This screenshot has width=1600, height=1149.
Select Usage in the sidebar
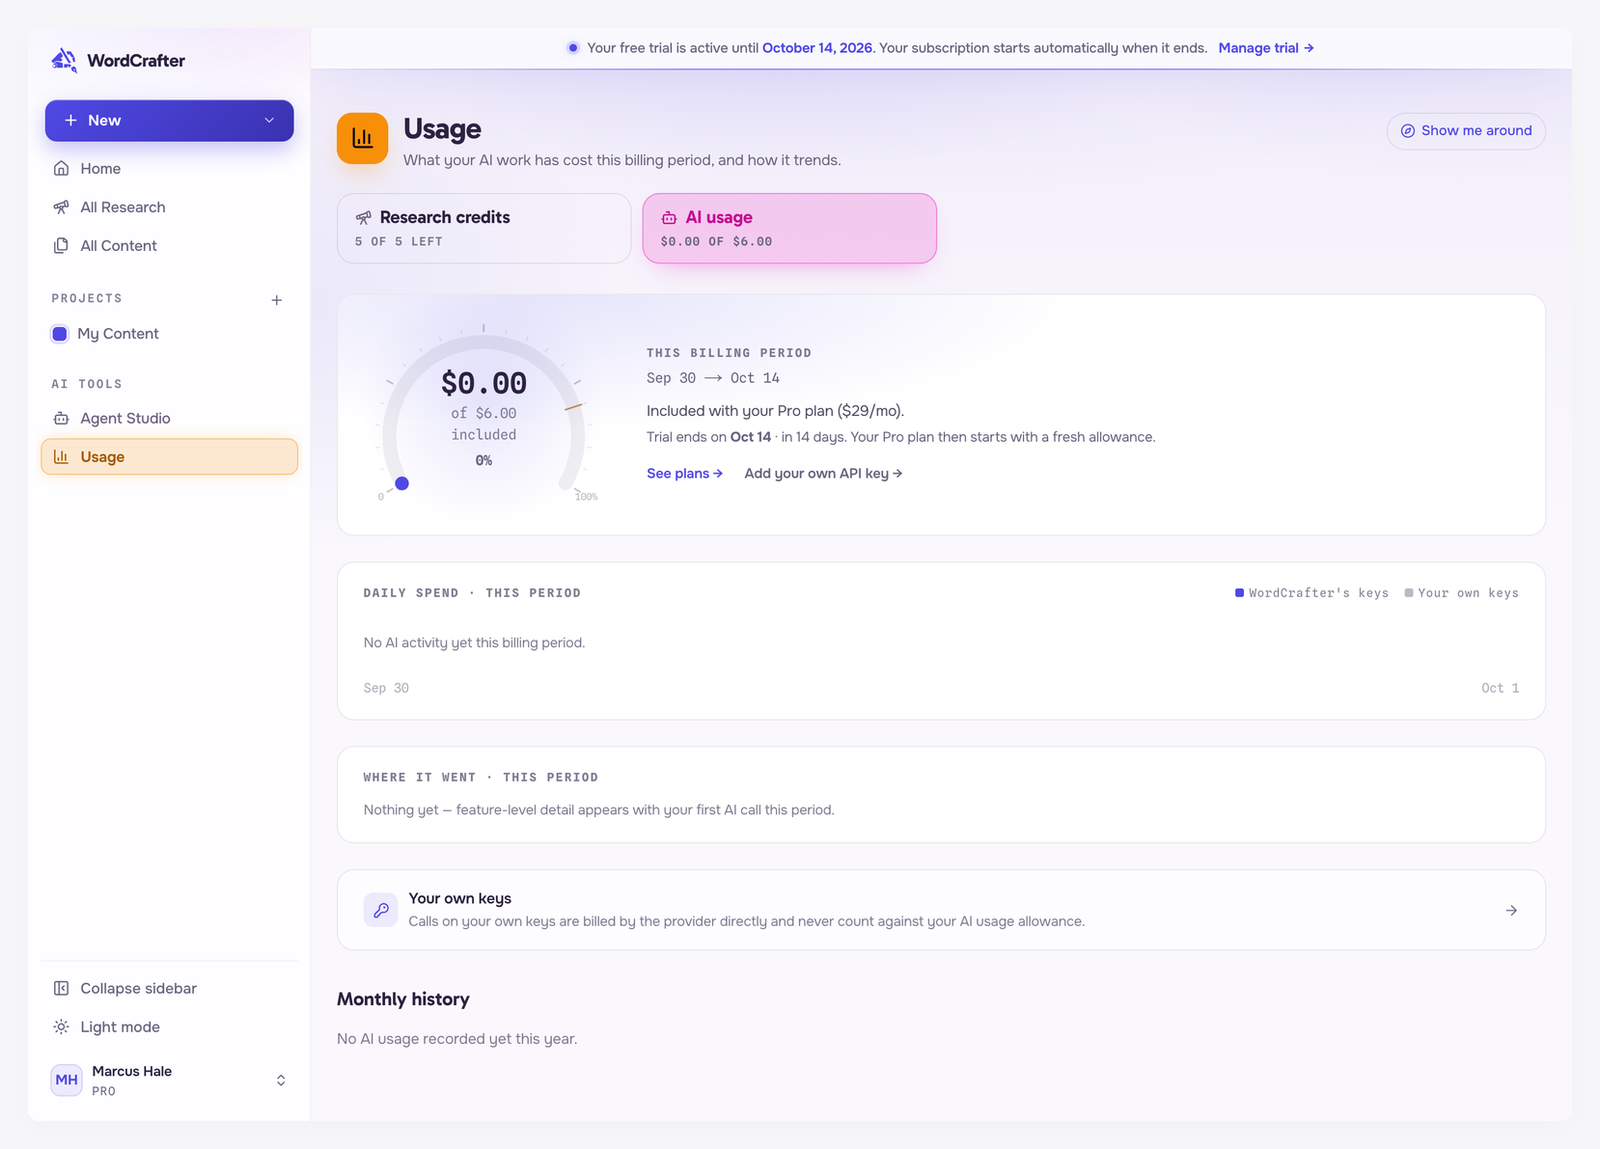pos(169,457)
